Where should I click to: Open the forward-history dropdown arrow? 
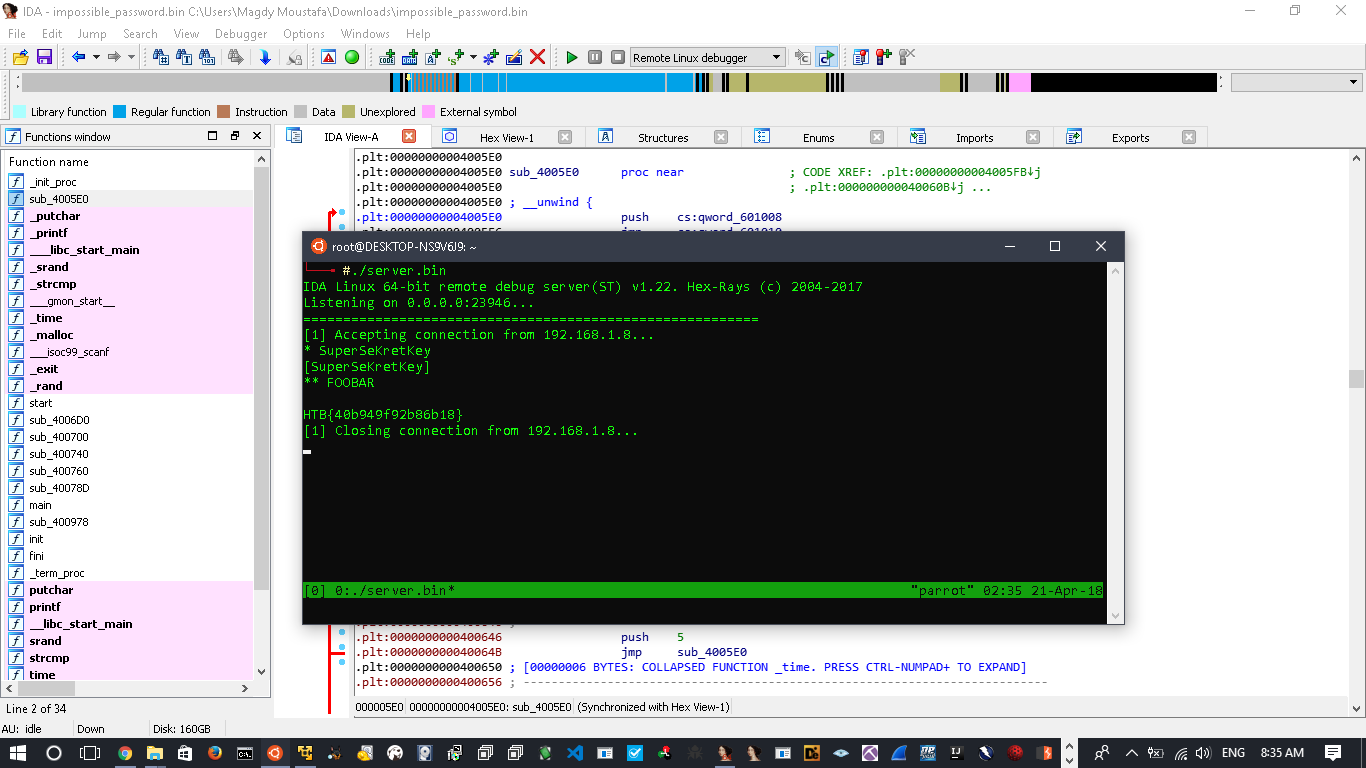click(131, 57)
